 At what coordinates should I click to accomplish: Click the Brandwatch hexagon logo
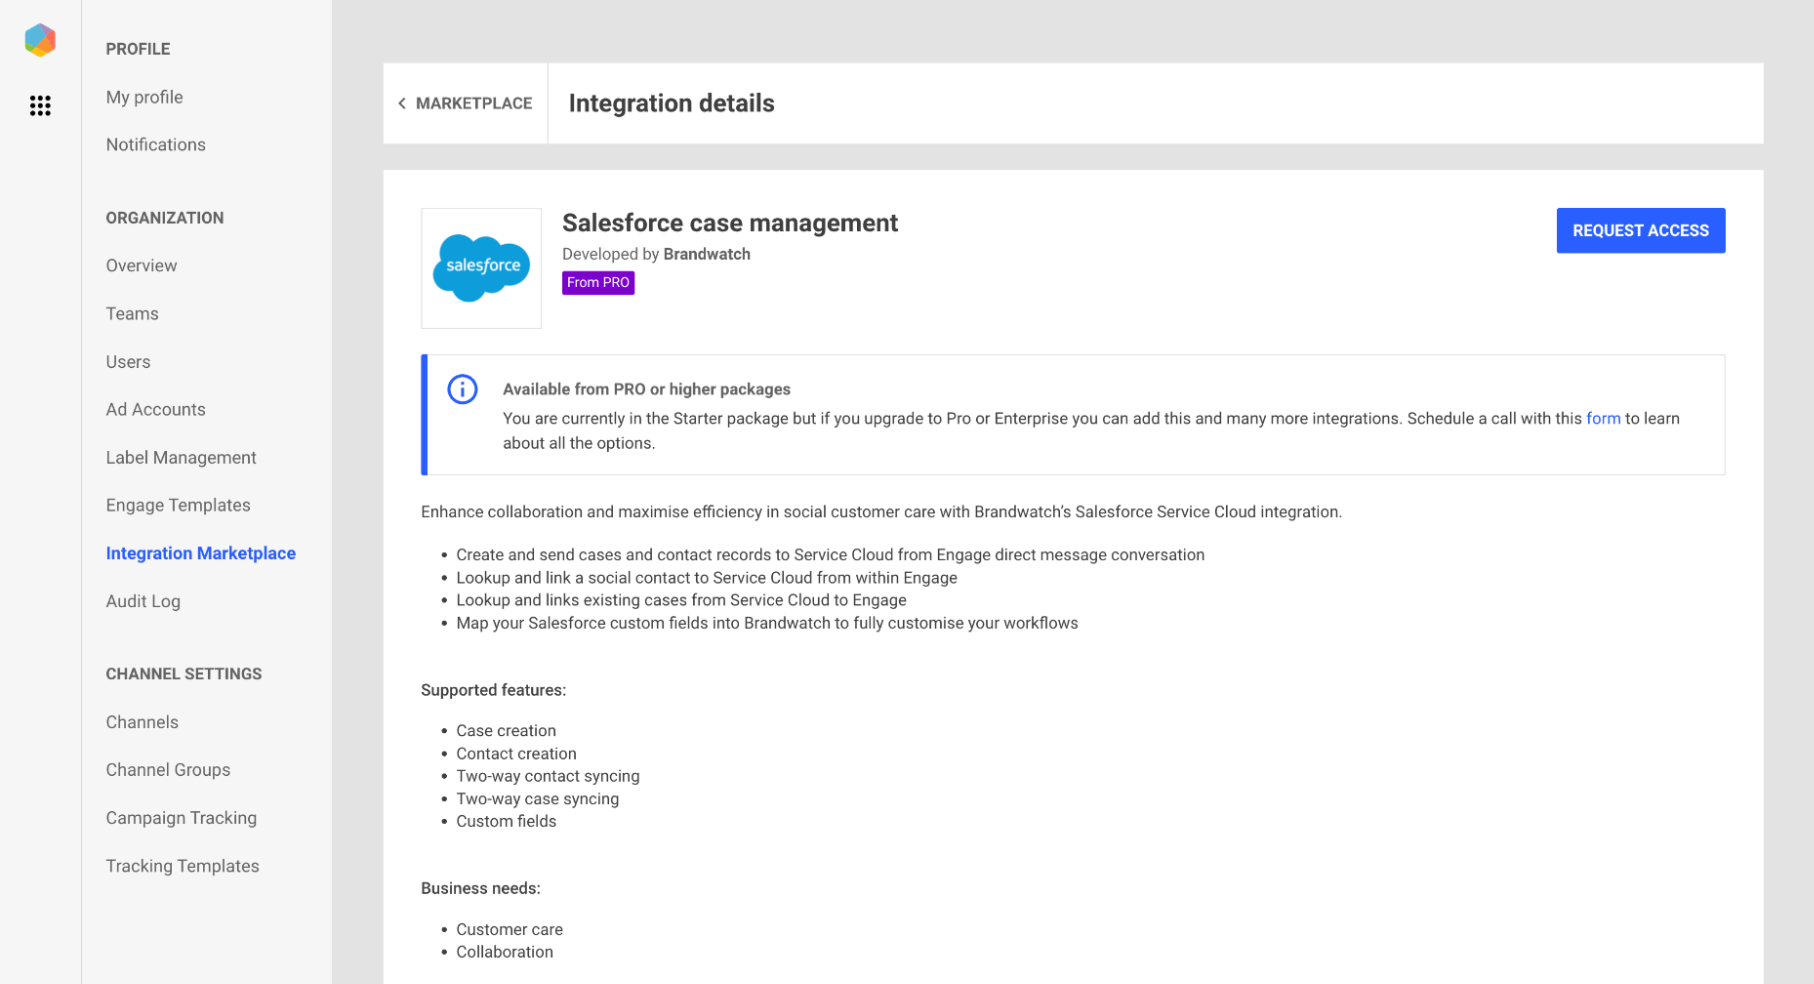pyautogui.click(x=40, y=40)
